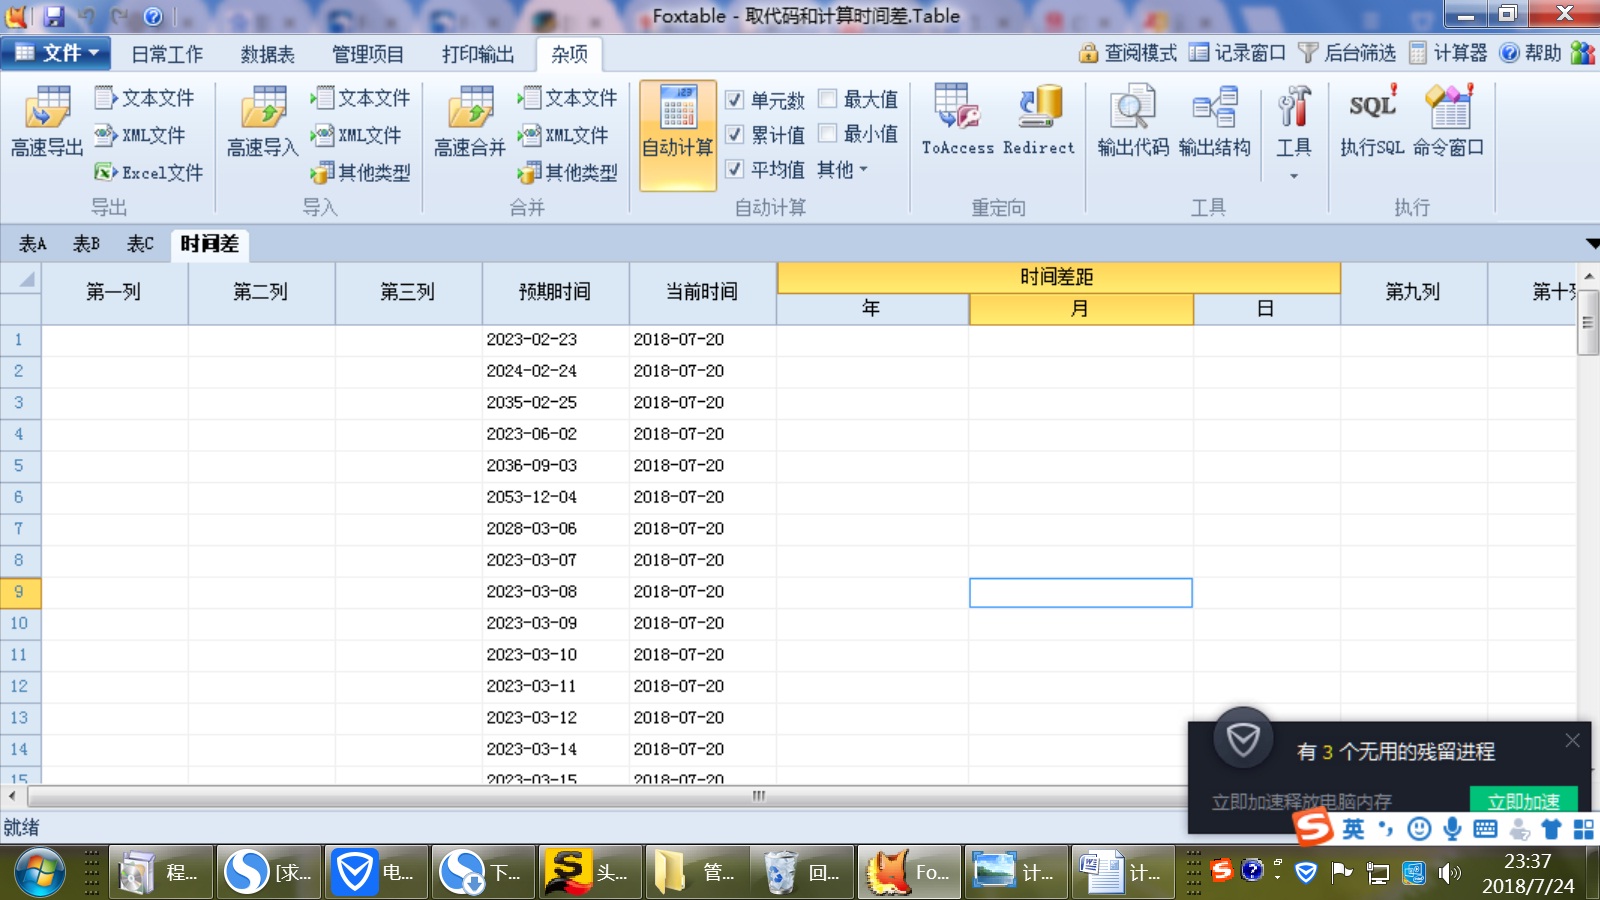This screenshot has height=900, width=1600.
Task: Export to Excel文件
Action: click(x=149, y=172)
